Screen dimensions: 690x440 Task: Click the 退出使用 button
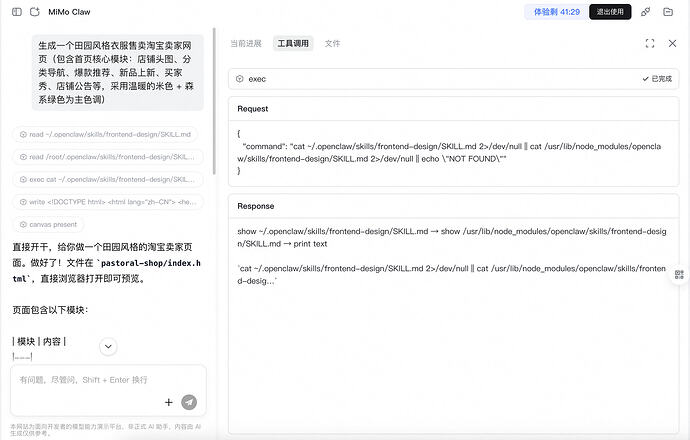(610, 12)
